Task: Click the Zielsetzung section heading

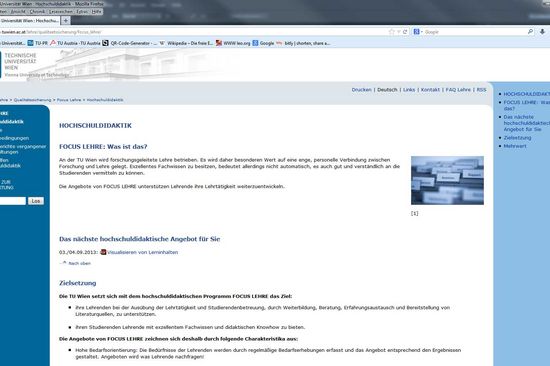Action: coord(78,283)
